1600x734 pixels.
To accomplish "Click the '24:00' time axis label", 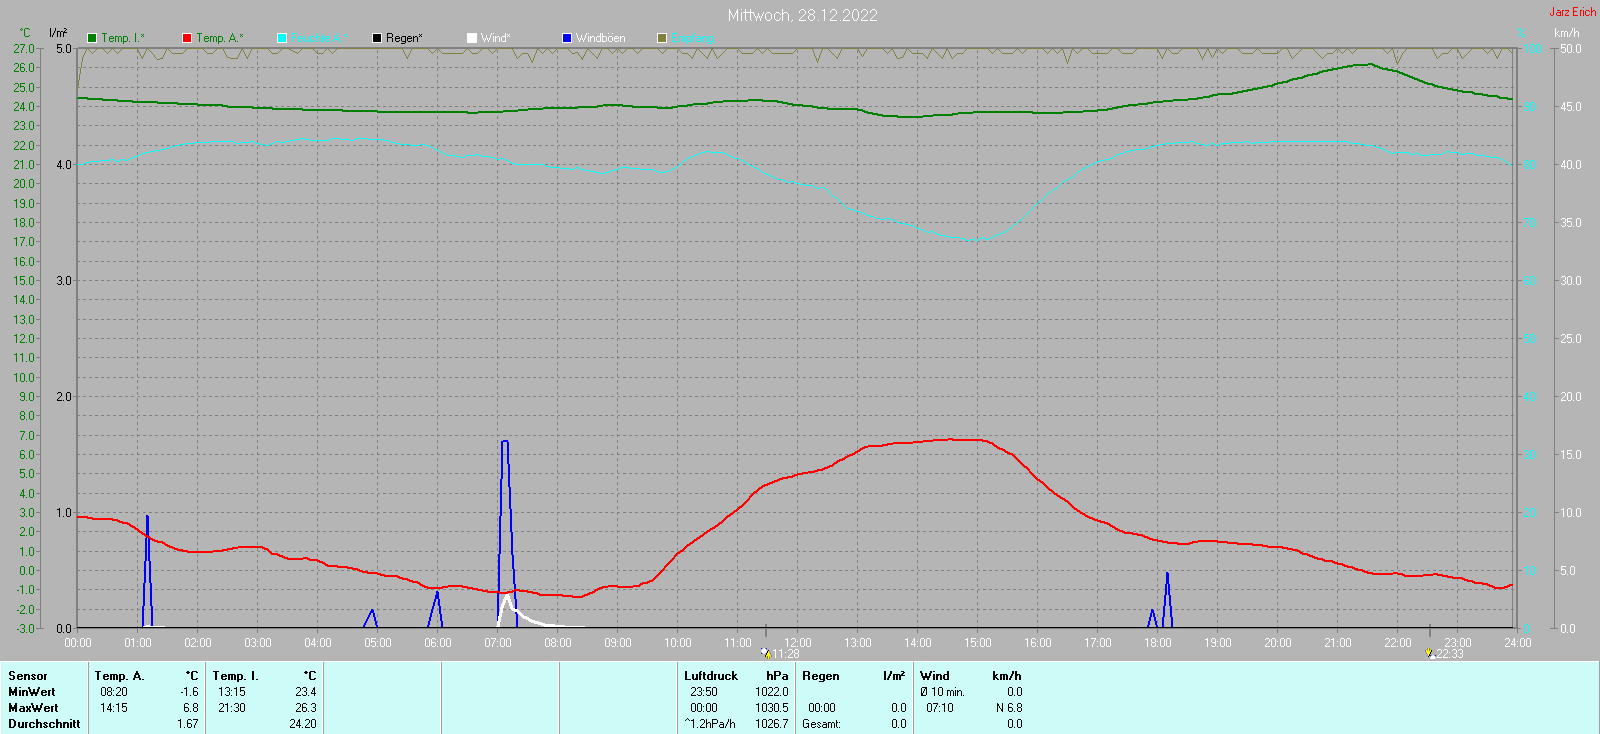I will [1518, 643].
